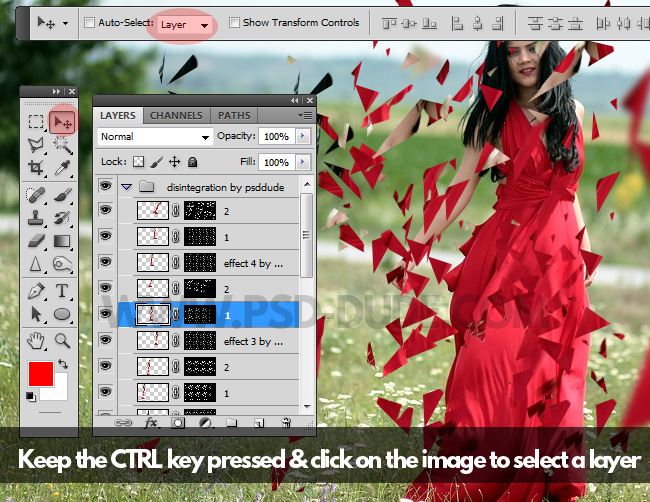Select the Healing Brush tool

36,195
